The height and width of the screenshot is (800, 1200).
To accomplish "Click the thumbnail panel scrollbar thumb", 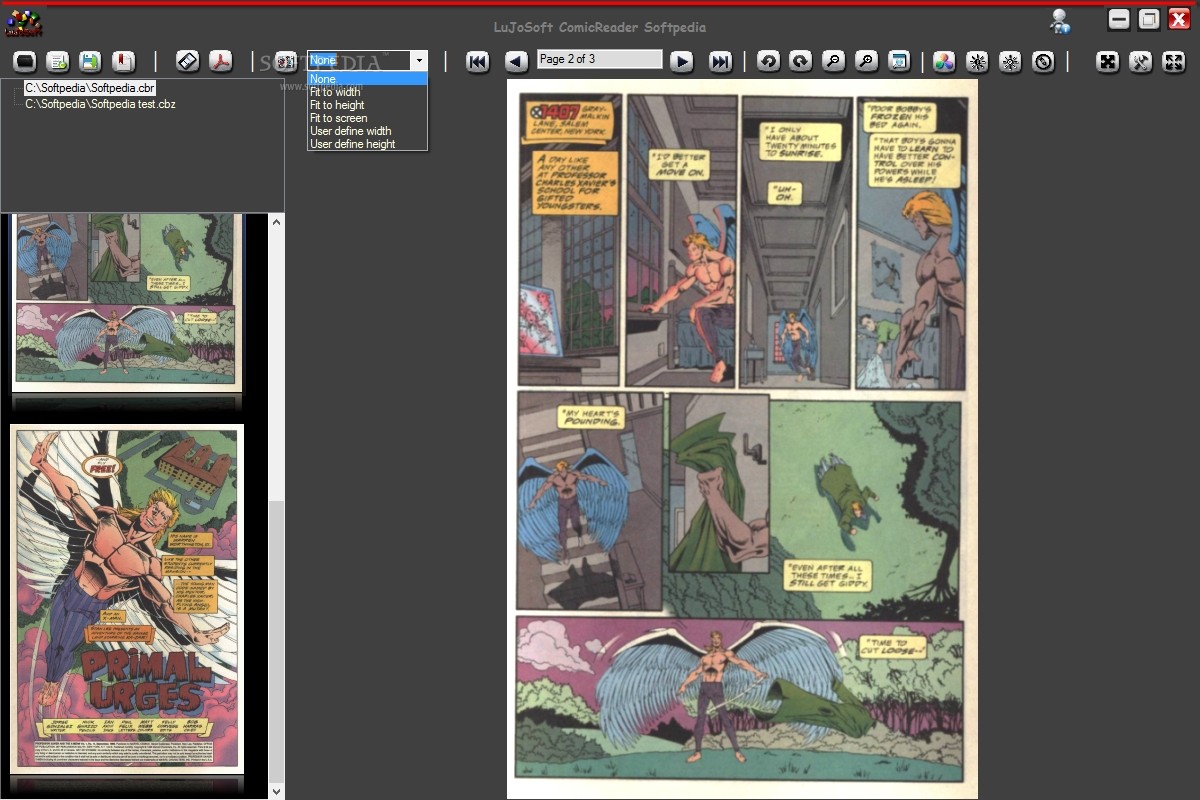I will (x=277, y=640).
